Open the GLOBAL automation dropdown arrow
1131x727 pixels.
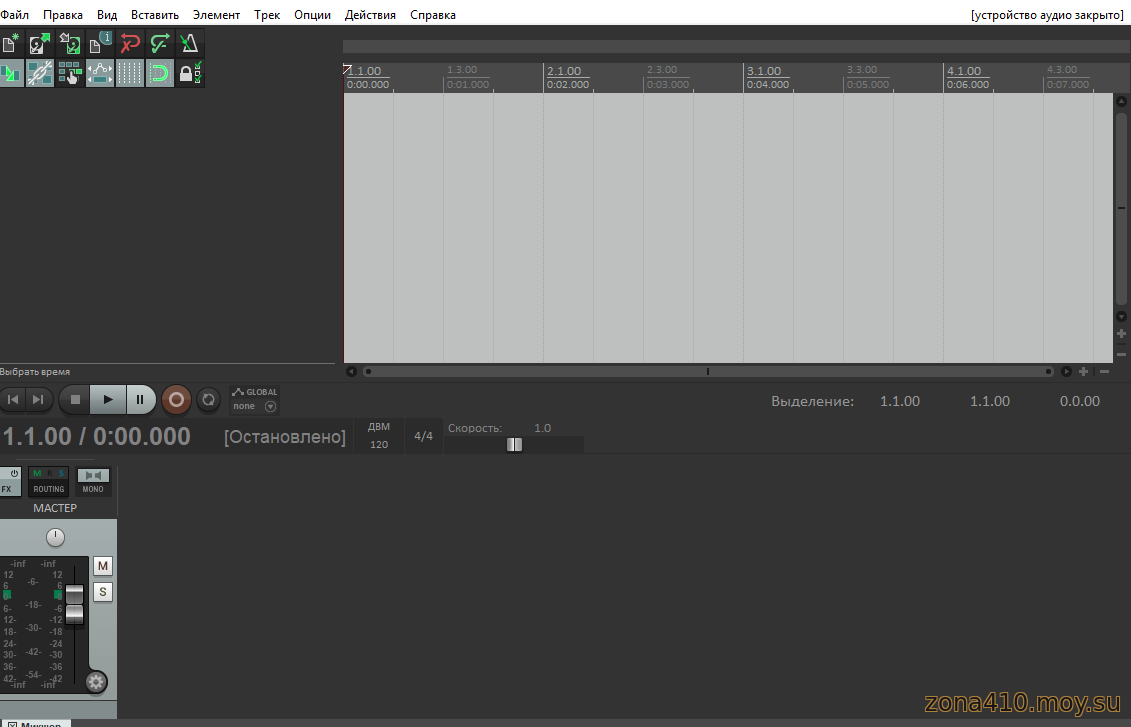270,407
